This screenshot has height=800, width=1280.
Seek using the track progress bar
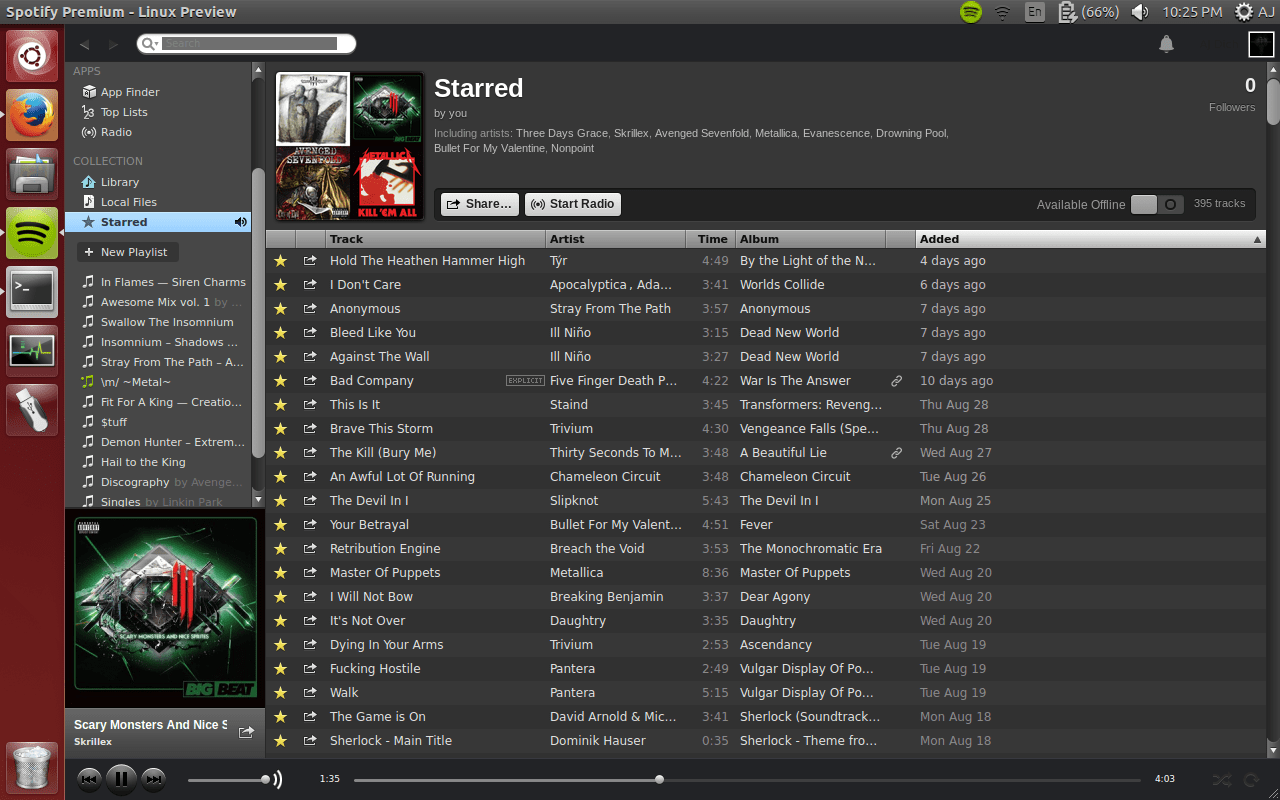[x=747, y=779]
